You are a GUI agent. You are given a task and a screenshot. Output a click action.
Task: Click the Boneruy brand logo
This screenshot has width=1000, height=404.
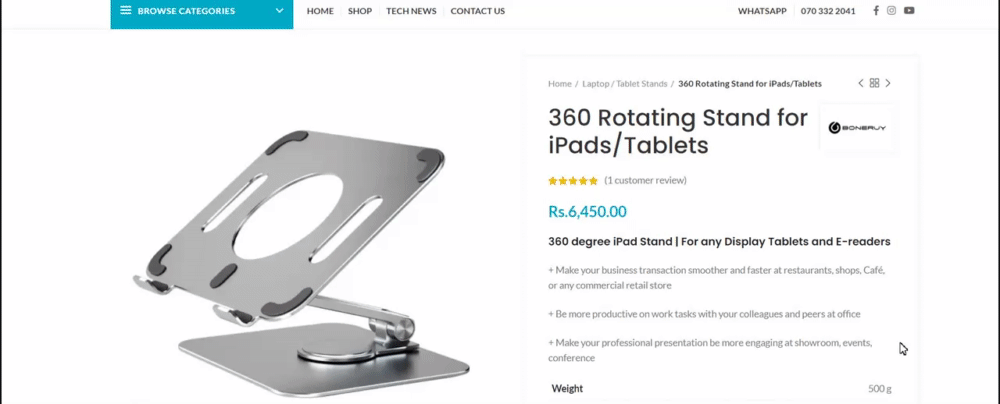tap(857, 128)
